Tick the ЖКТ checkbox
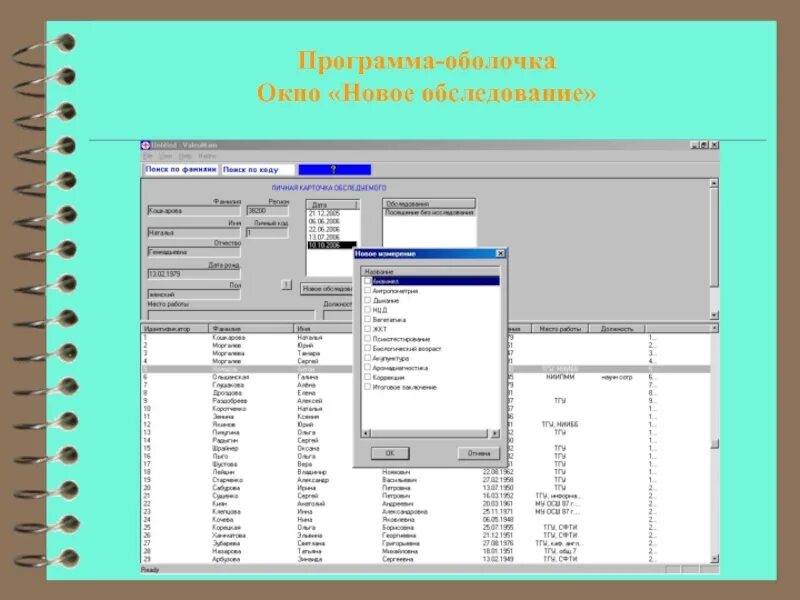 pyautogui.click(x=367, y=329)
